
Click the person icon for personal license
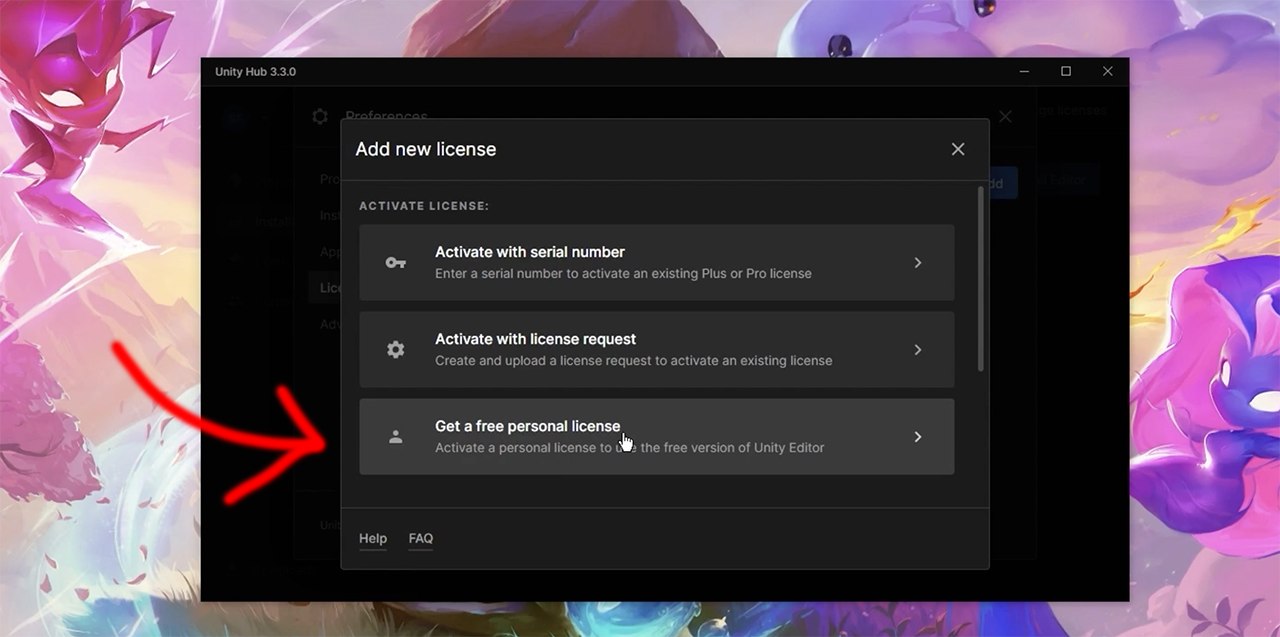pos(396,437)
